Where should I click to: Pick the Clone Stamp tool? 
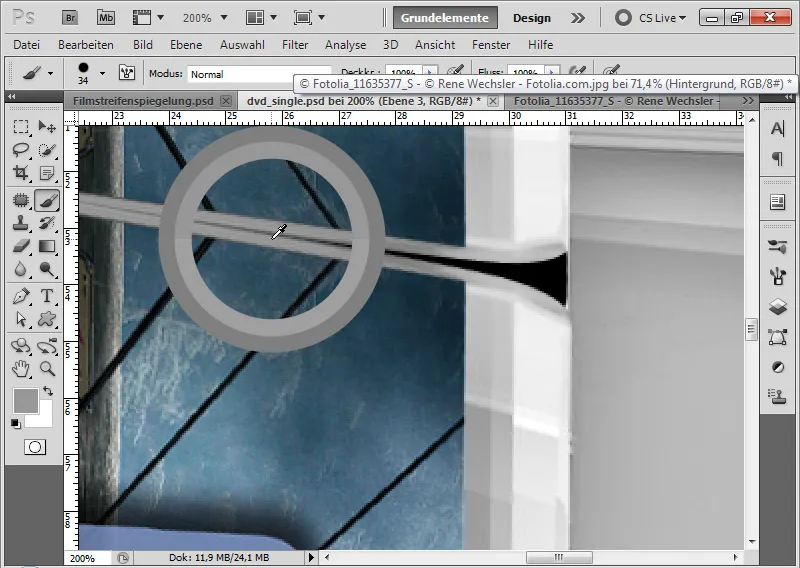20,222
